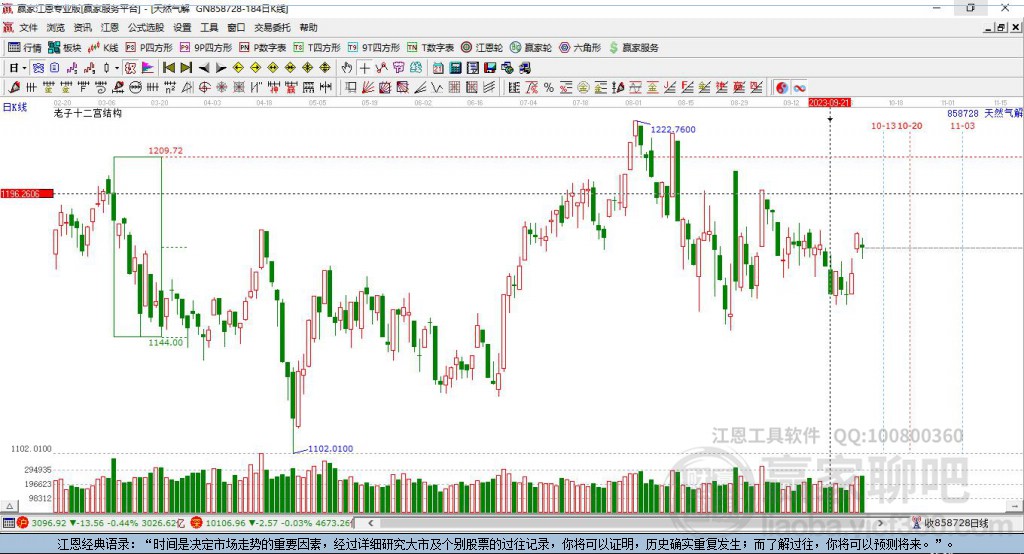1024x554 pixels.
Task: Open the 9T四方形 tool
Action: tap(374, 48)
